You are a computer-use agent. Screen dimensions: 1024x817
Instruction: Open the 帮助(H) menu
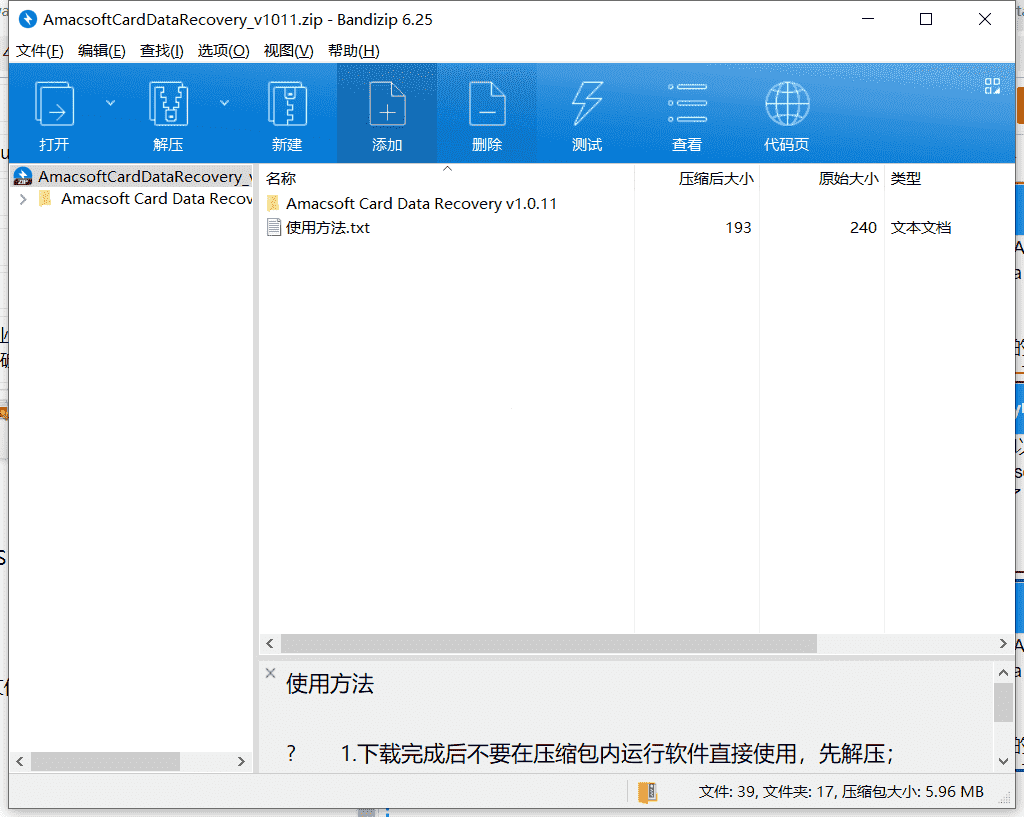click(x=353, y=51)
